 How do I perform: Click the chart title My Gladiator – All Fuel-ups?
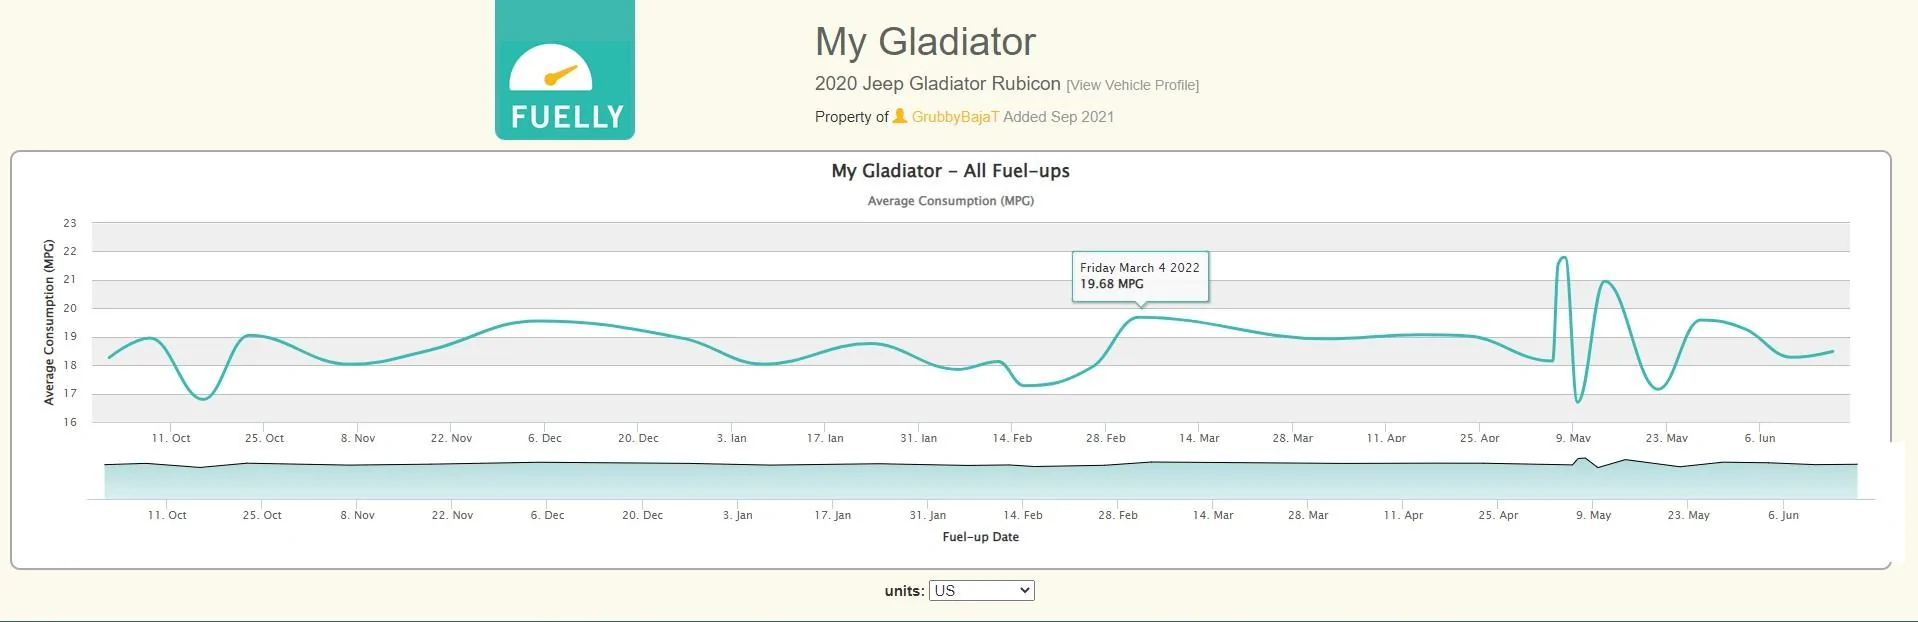(950, 171)
